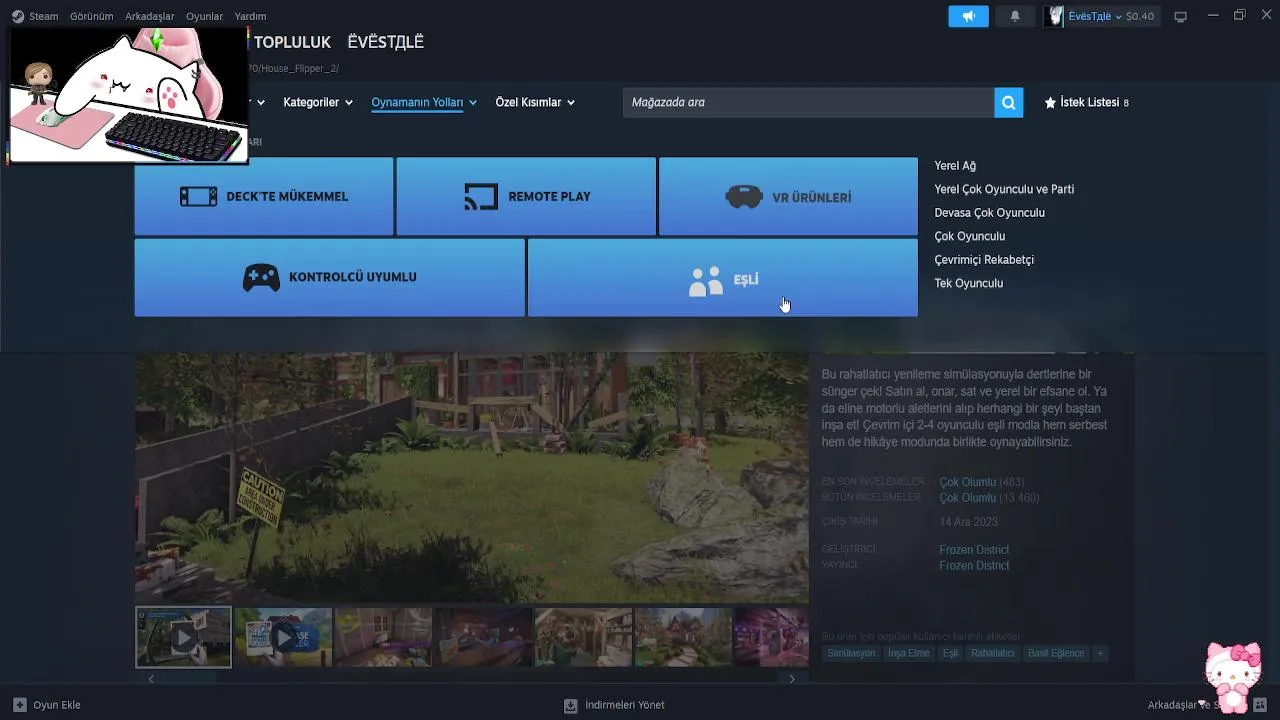
Task: Expand the Özel Kısımlar dropdown
Action: pos(535,102)
